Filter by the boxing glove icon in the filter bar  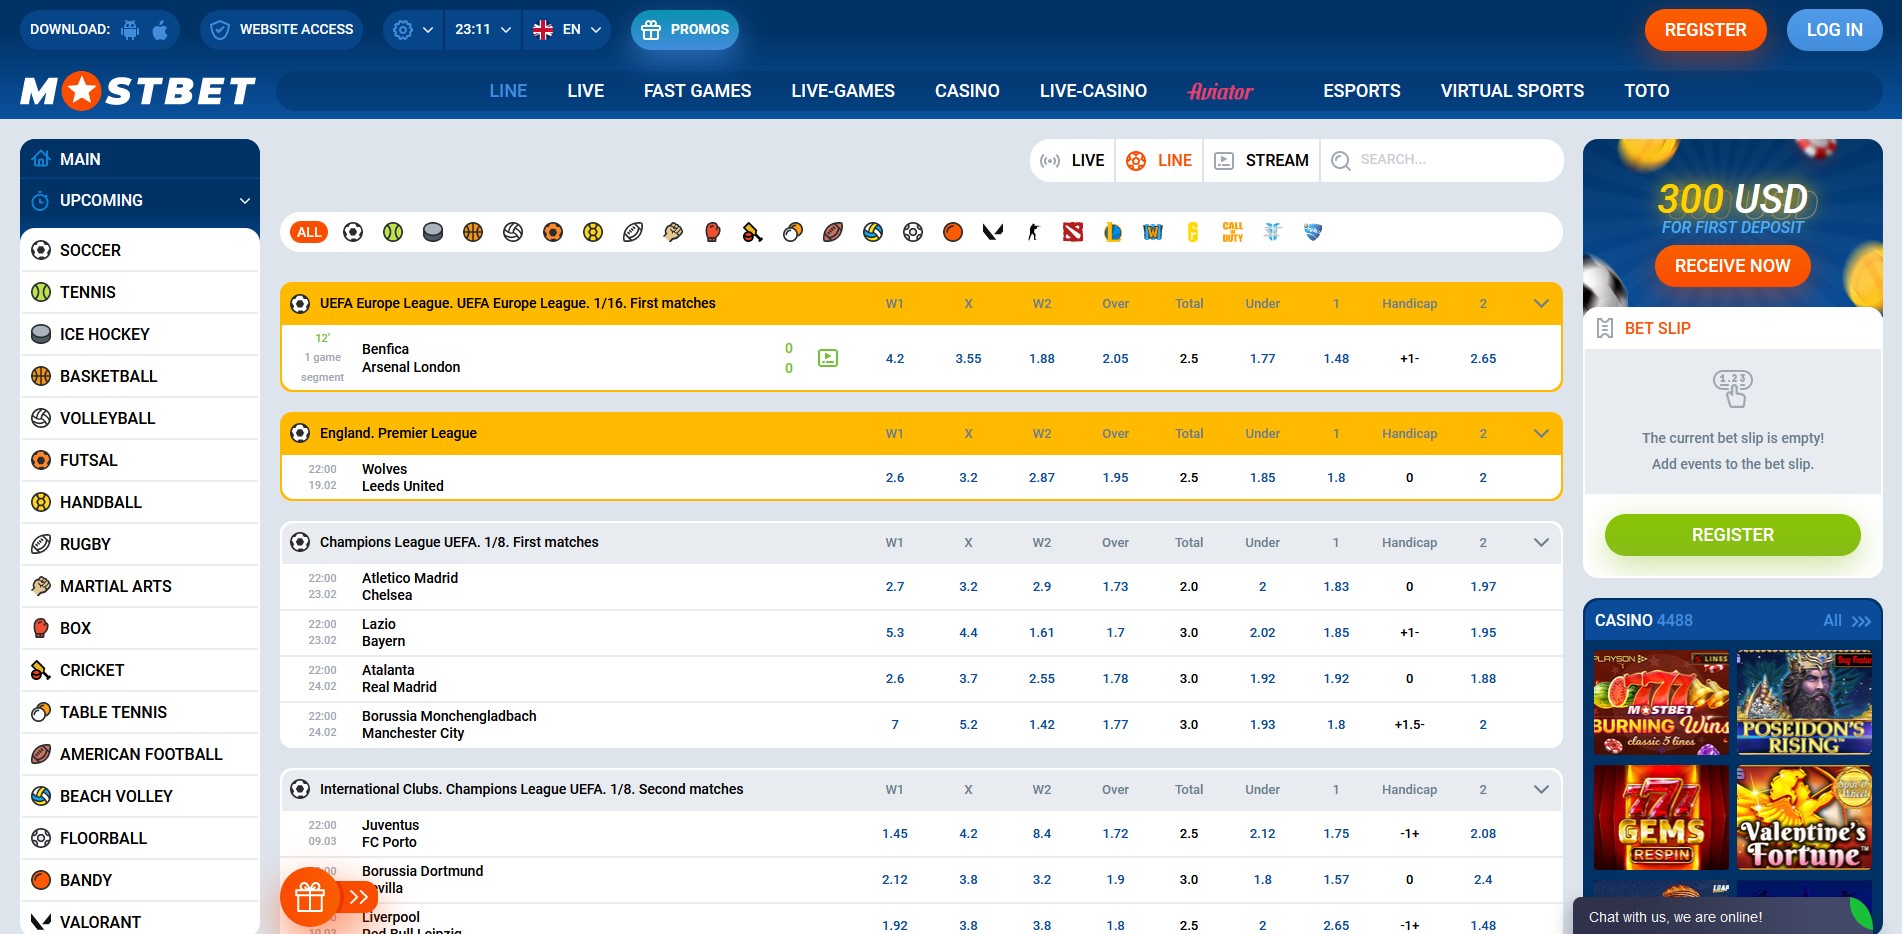[713, 232]
